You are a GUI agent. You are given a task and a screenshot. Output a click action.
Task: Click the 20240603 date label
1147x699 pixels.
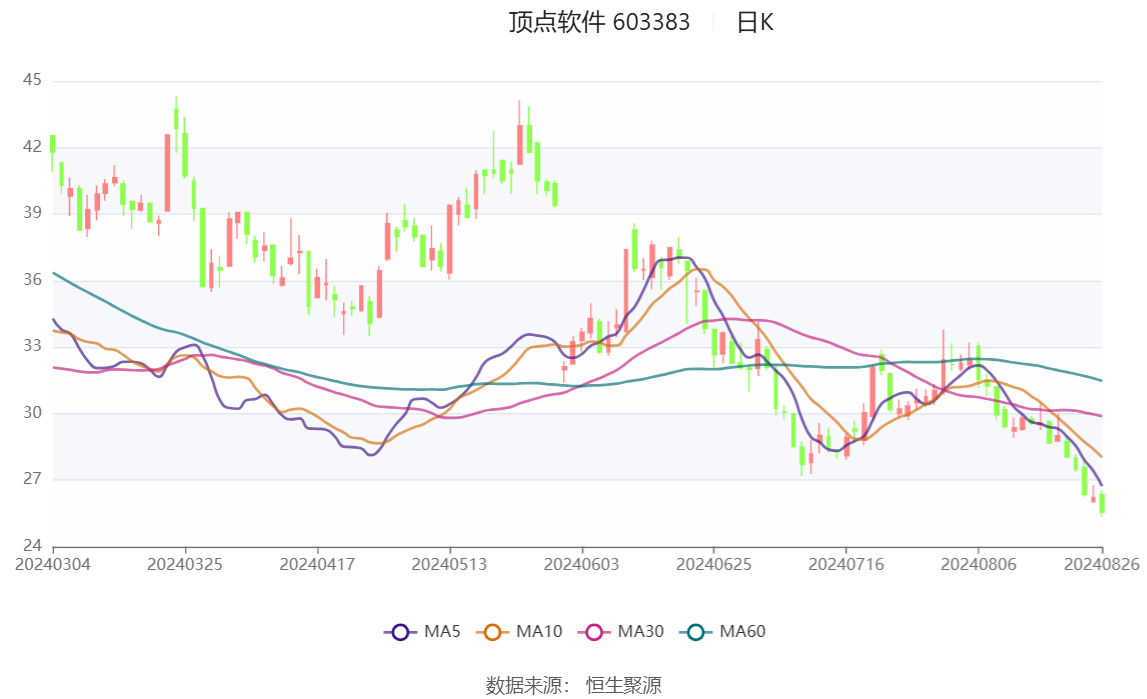pyautogui.click(x=582, y=564)
